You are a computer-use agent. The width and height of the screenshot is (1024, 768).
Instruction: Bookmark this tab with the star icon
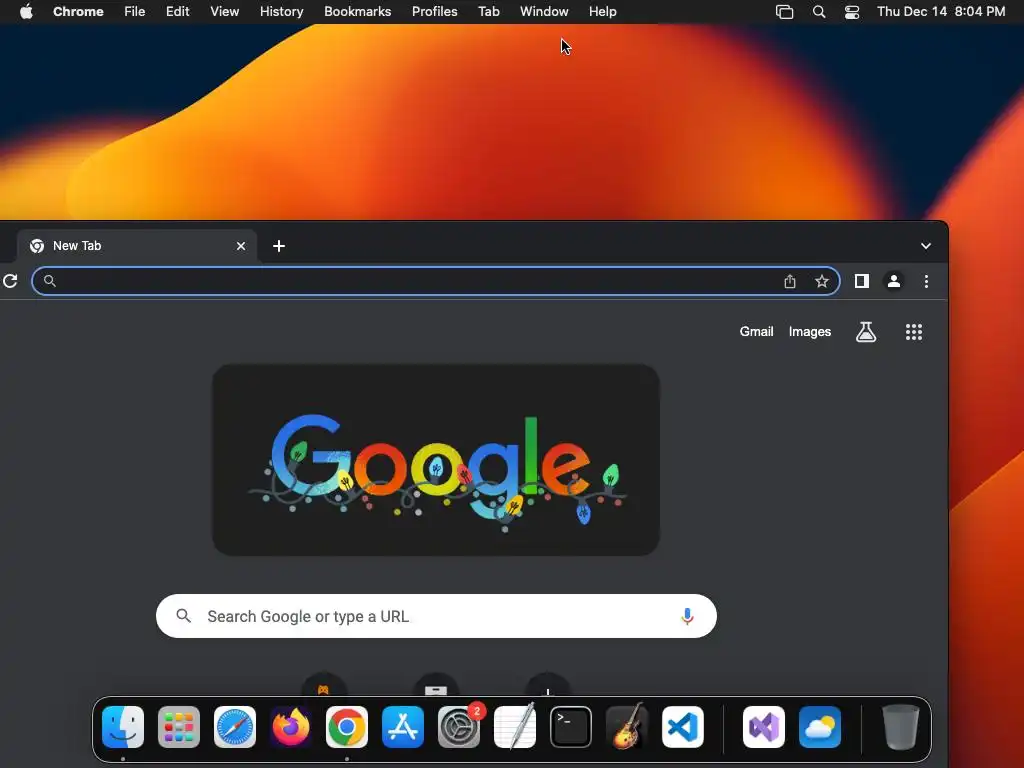click(822, 281)
